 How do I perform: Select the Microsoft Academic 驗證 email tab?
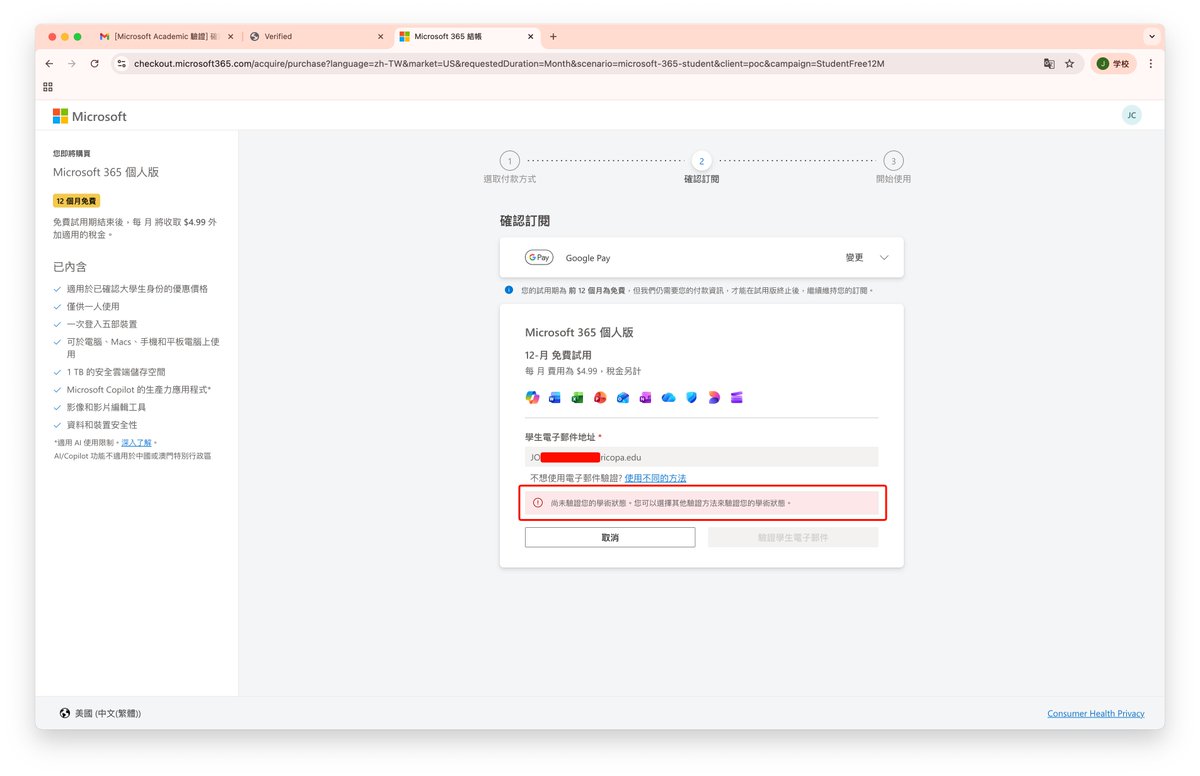(165, 36)
